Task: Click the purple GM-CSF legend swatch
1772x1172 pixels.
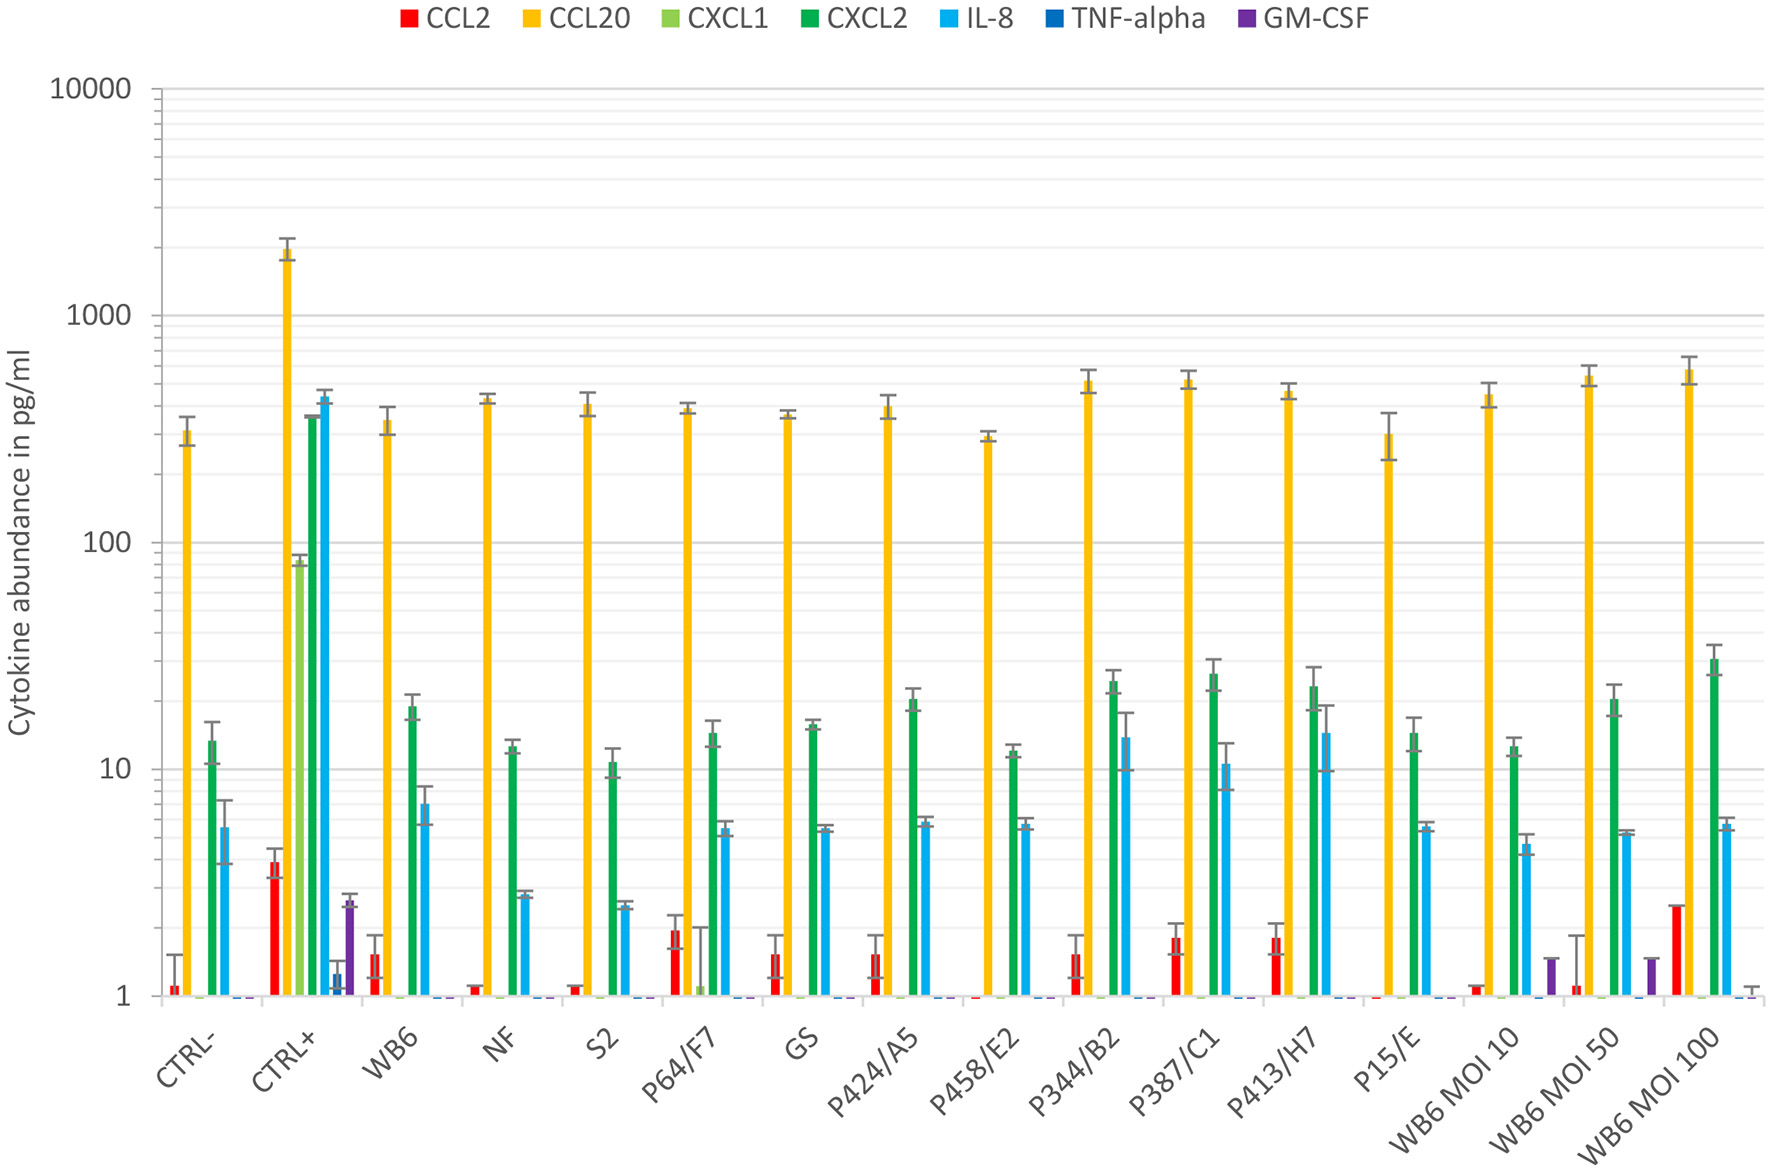Action: [x=1246, y=19]
